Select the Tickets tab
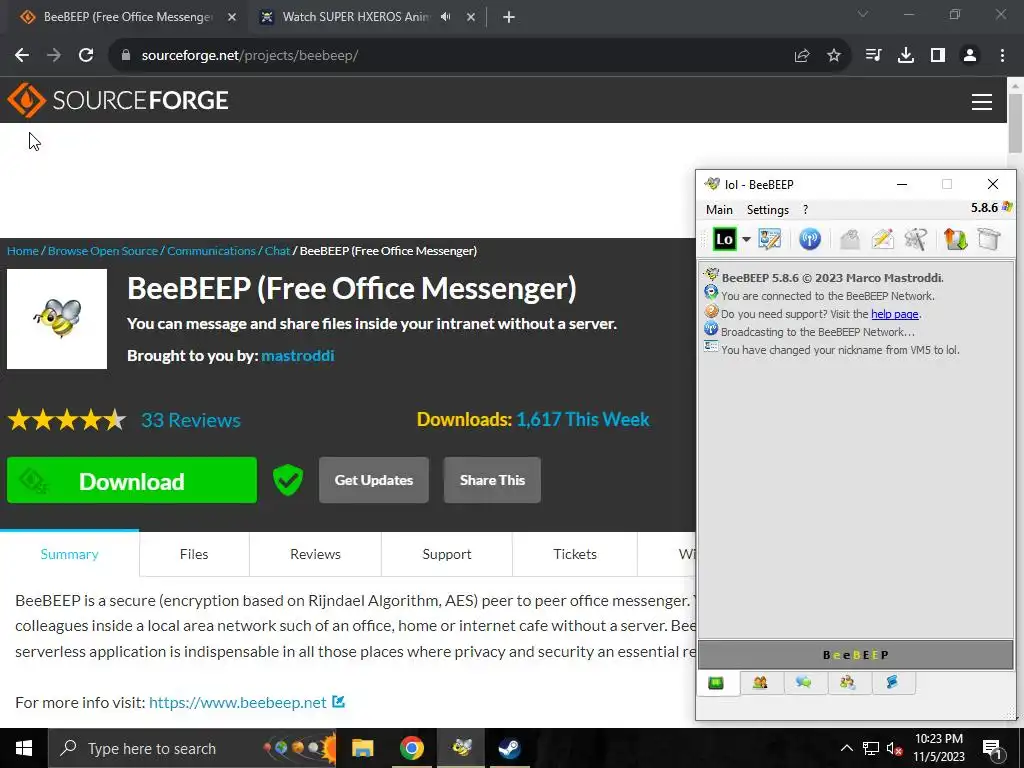 (575, 554)
